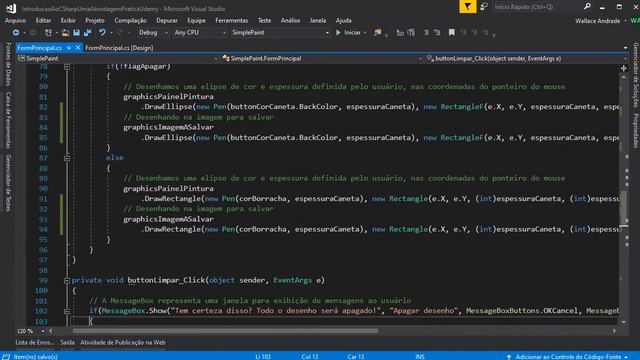
Task: Open the document tabs overflow arrow
Action: click(625, 48)
